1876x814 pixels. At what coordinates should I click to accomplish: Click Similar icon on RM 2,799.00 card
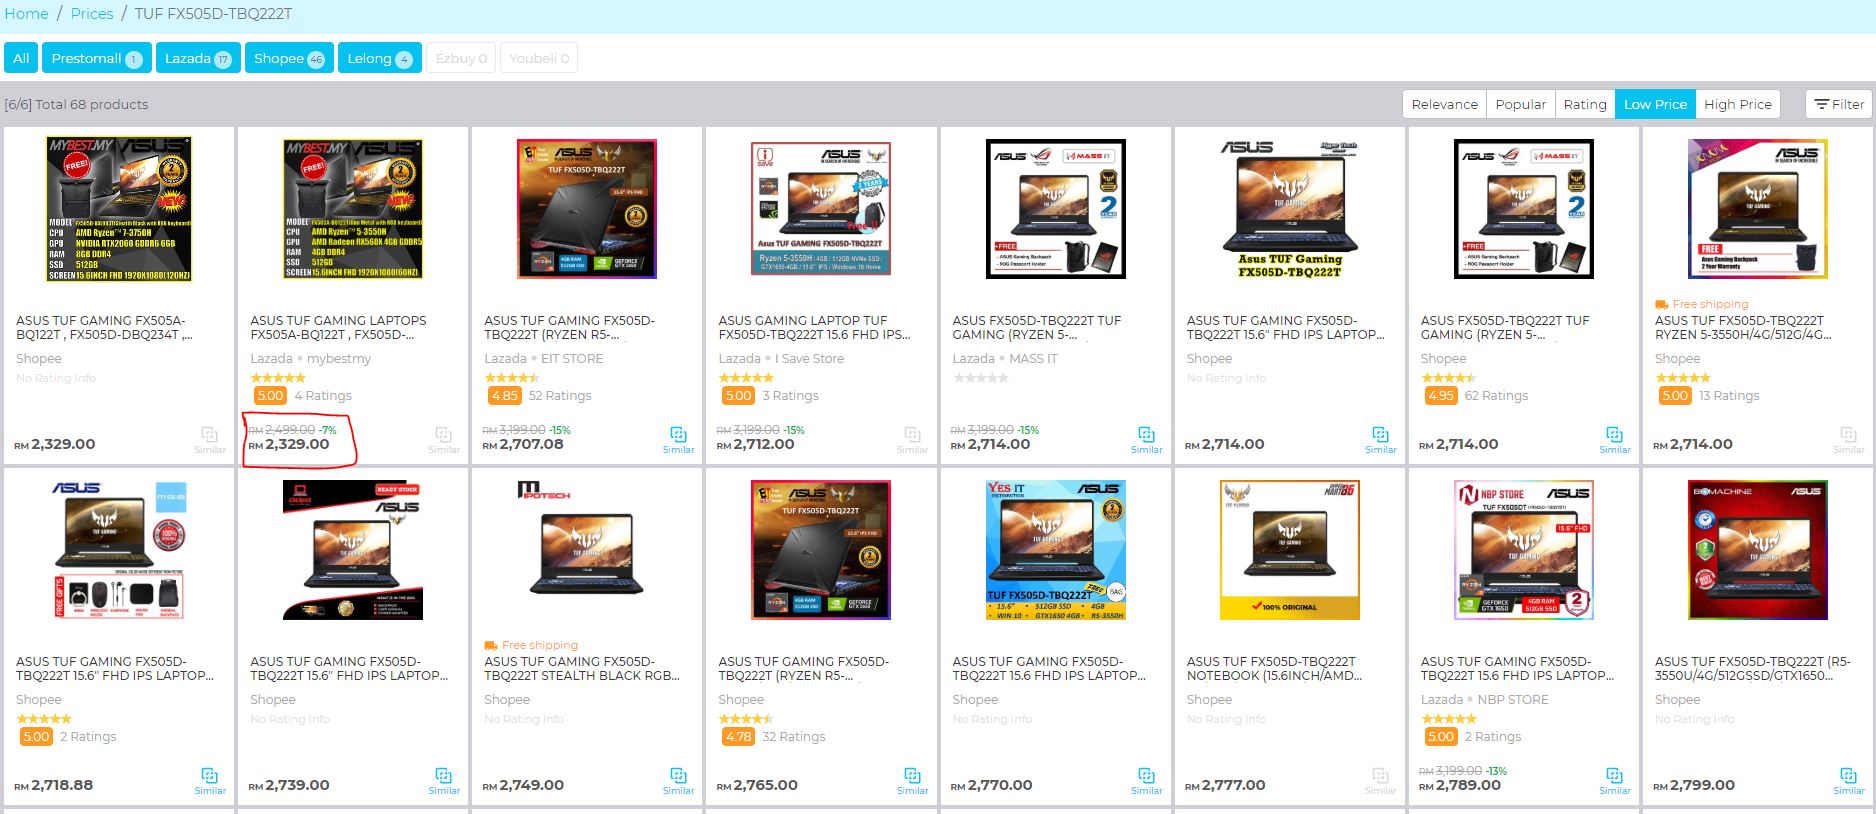coord(1848,781)
